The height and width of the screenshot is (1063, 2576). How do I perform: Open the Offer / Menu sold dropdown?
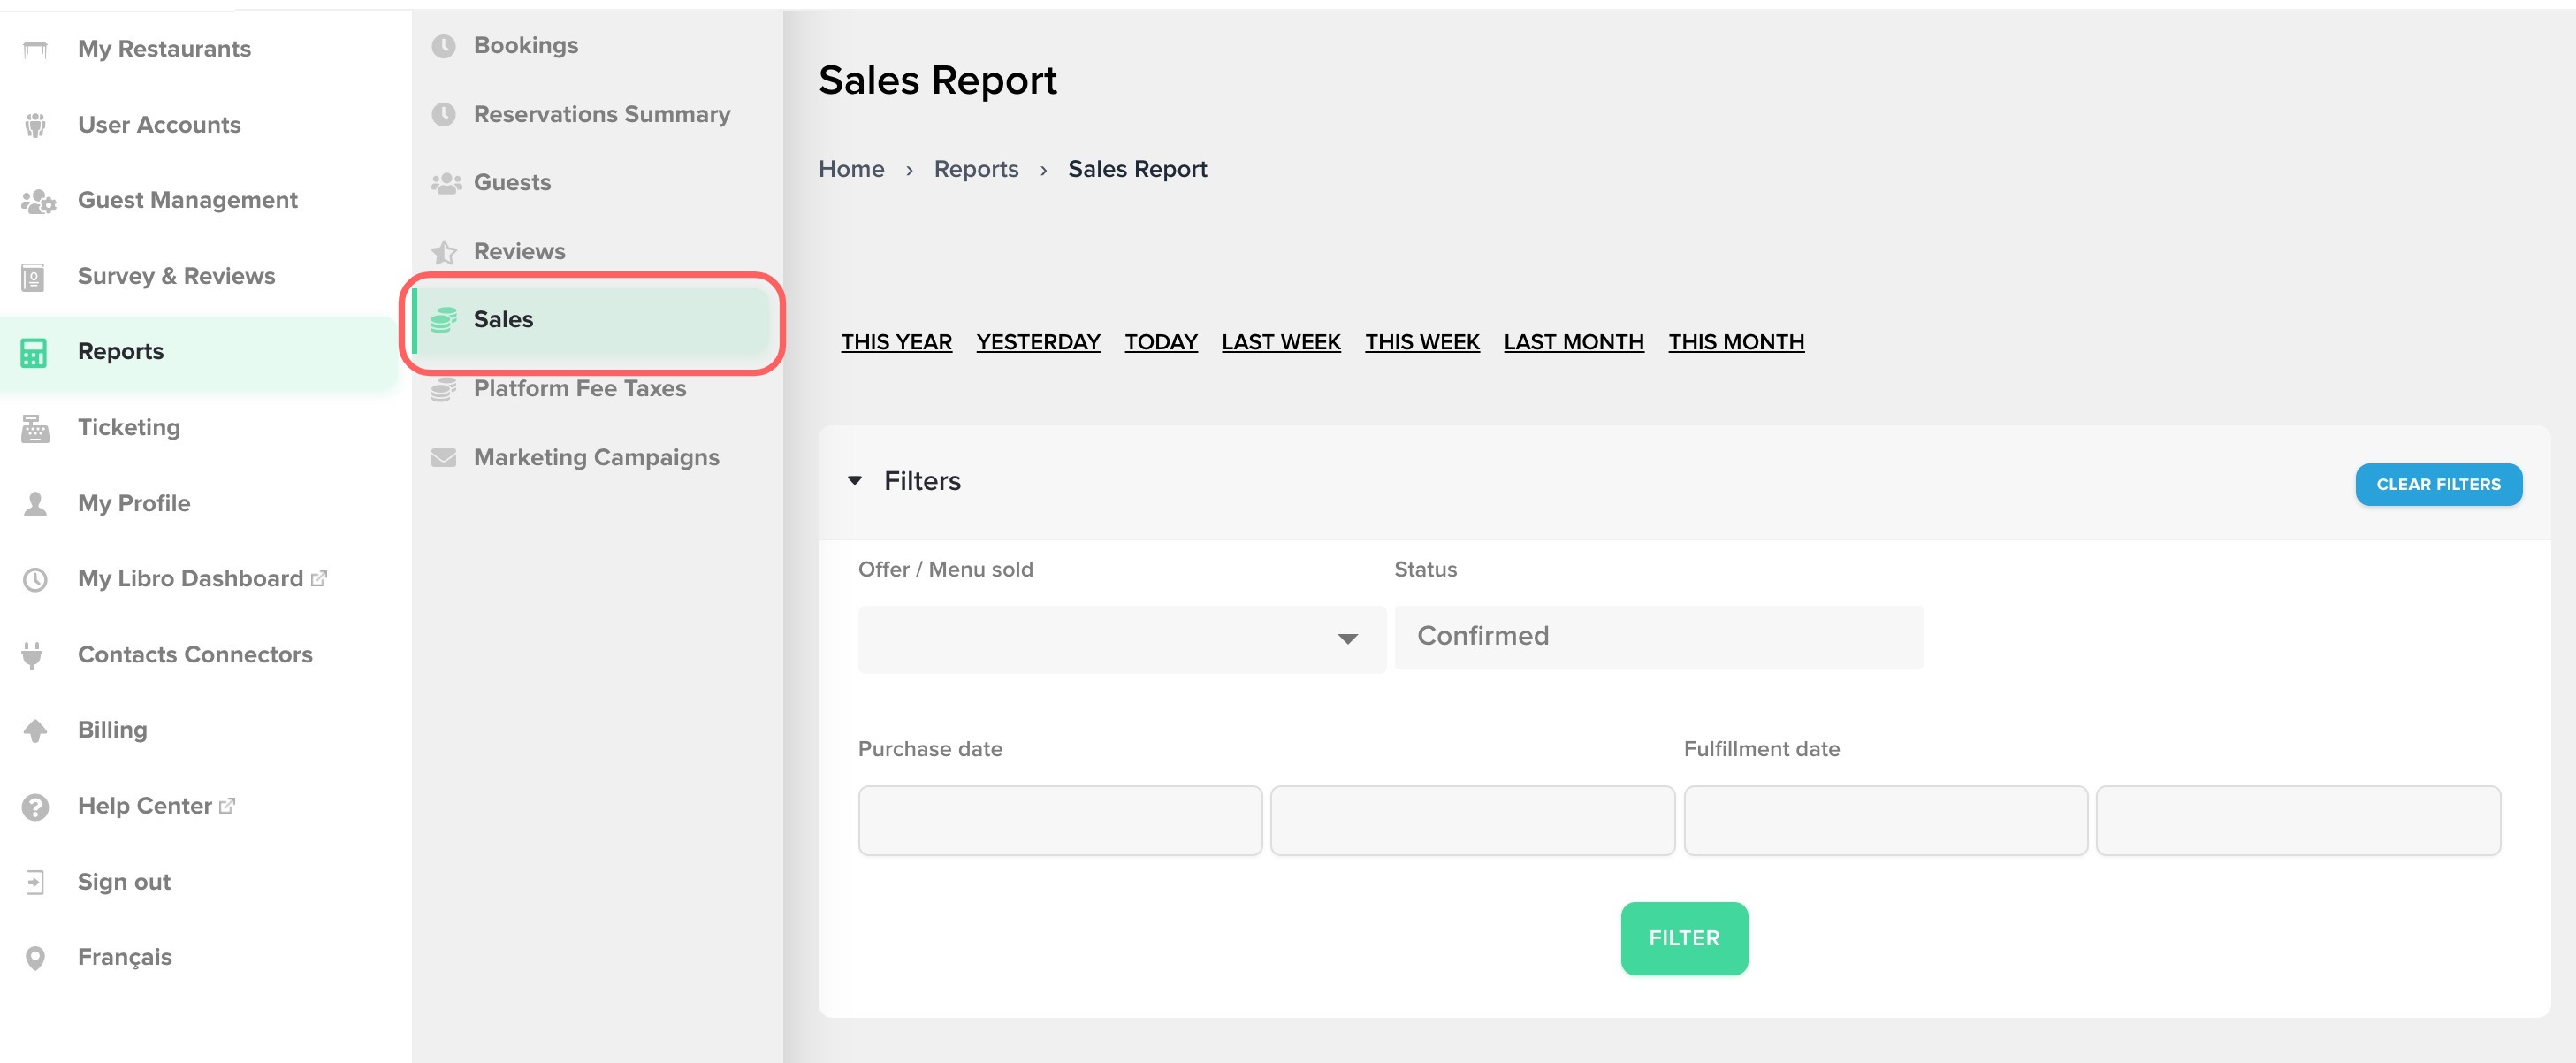(x=1121, y=638)
